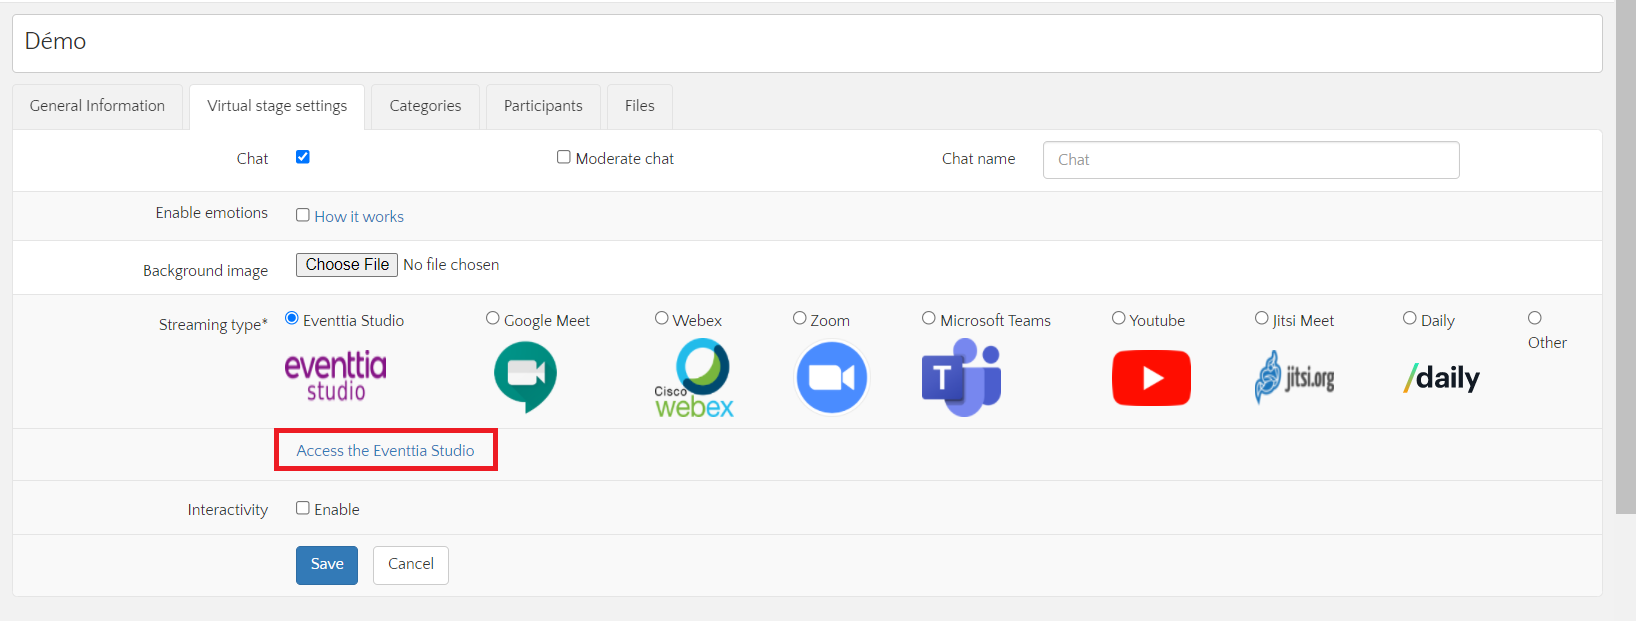
Task: Select Microsoft Teams radio option
Action: click(928, 318)
